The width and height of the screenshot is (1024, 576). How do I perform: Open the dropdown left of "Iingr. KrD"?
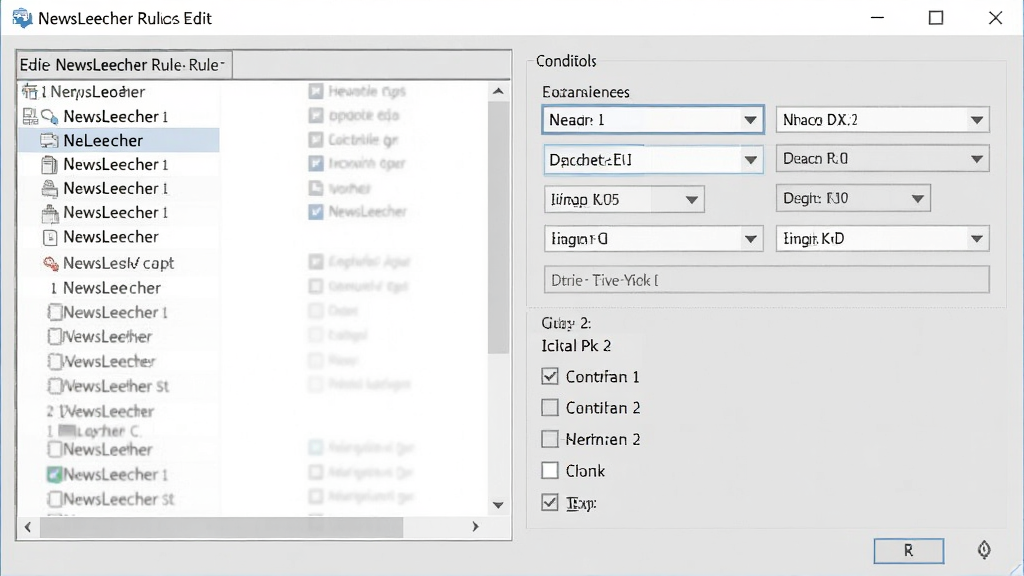(653, 239)
